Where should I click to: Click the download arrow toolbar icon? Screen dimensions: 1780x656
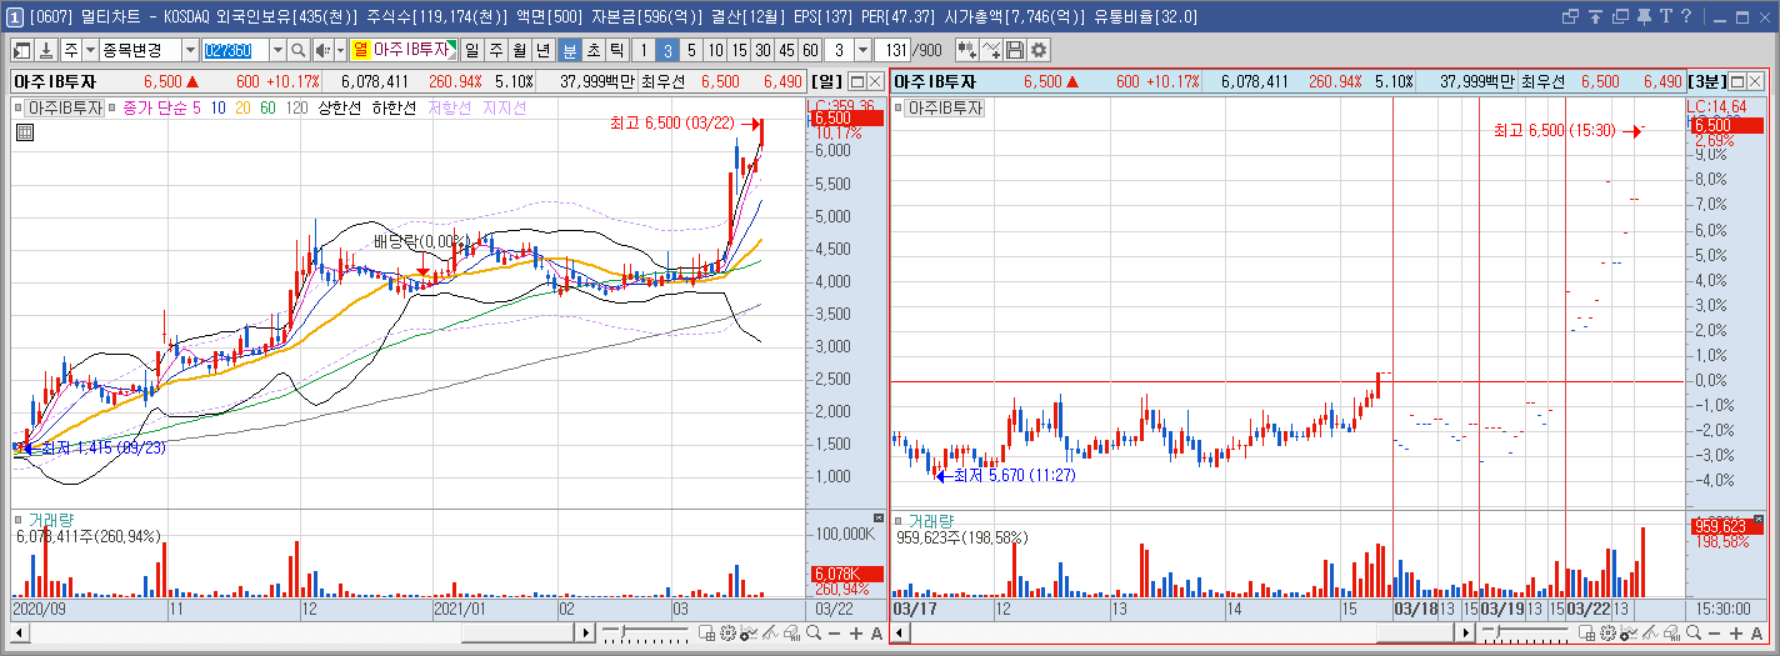click(46, 50)
